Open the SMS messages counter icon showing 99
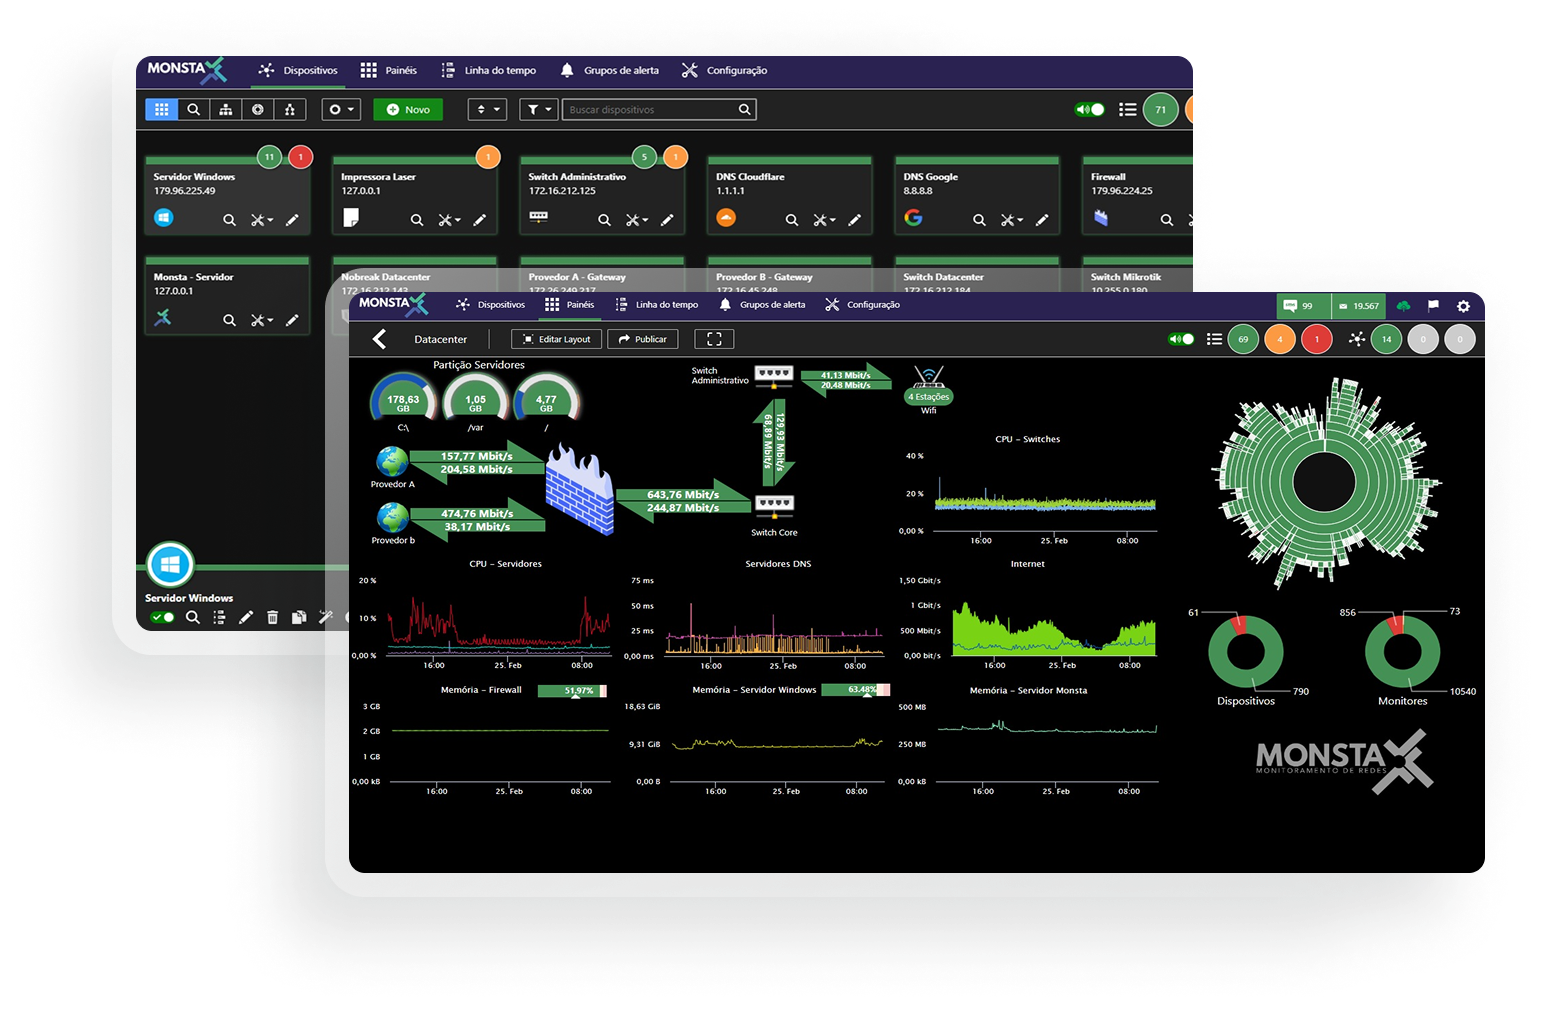The image size is (1541, 1009). 1301,305
